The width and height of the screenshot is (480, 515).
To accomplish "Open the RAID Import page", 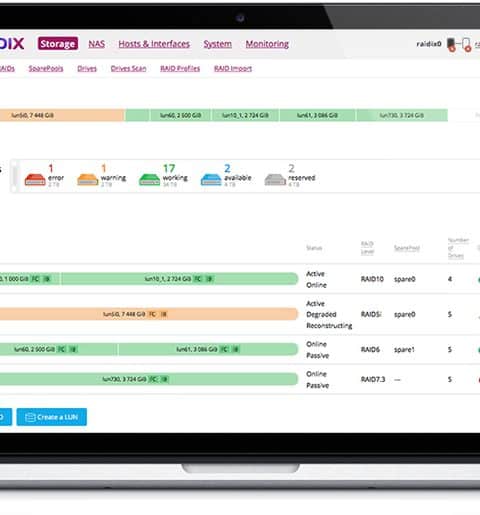I will (x=233, y=68).
